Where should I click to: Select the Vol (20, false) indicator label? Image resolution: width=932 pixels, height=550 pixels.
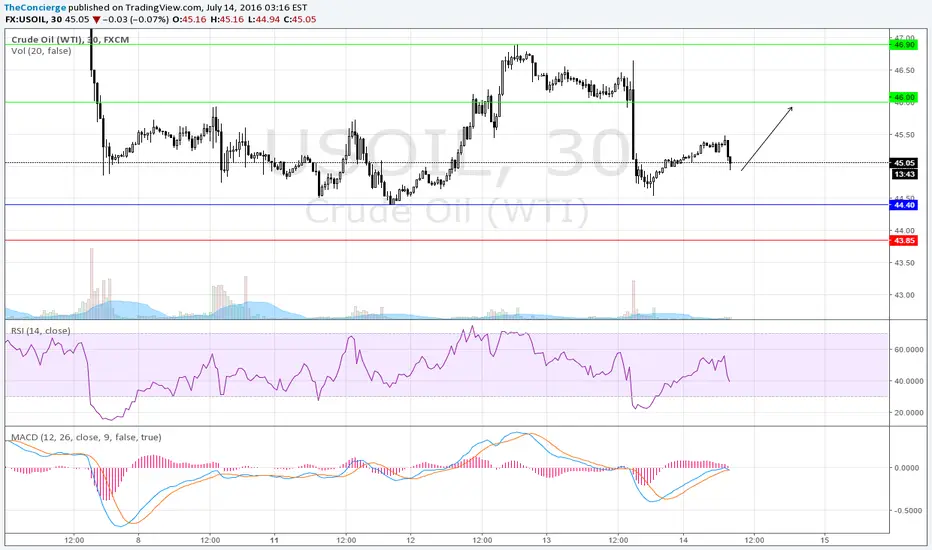[x=41, y=51]
